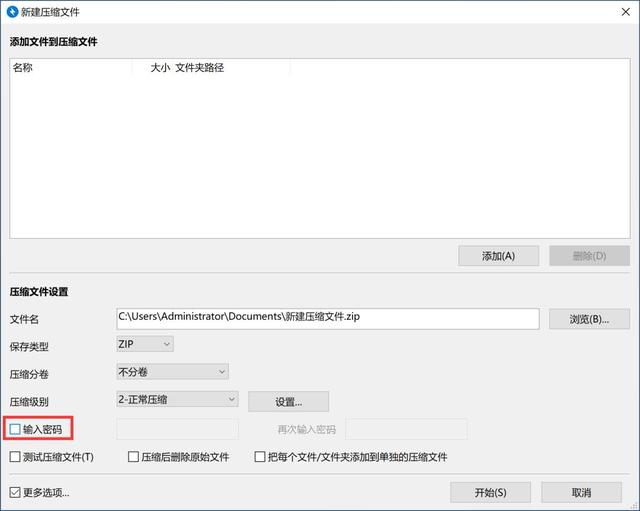
Task: Close the 新建压缩文件 dialog window
Action: tap(626, 12)
